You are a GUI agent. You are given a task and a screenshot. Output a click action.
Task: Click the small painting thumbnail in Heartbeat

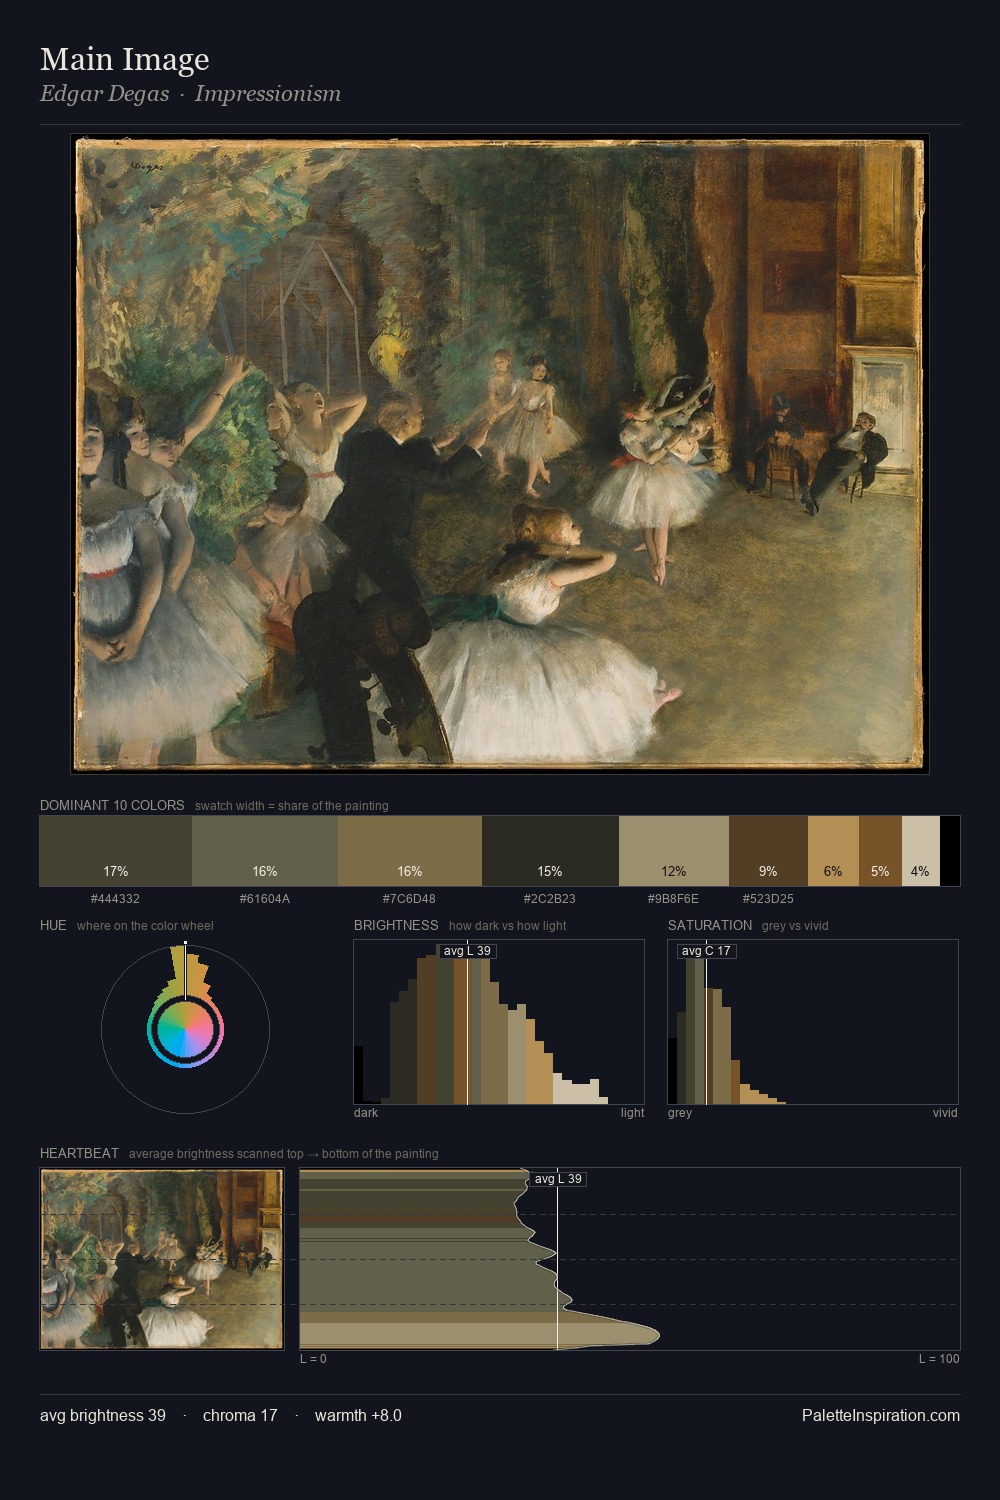162,1259
